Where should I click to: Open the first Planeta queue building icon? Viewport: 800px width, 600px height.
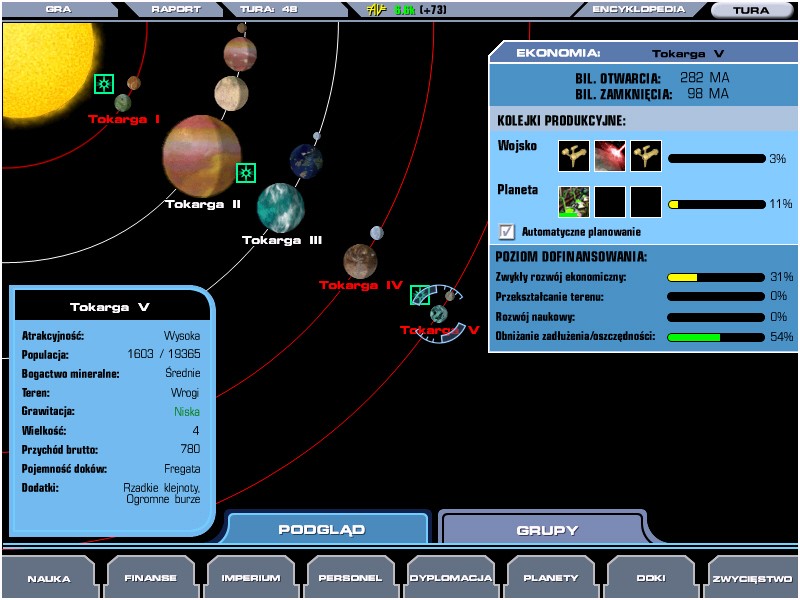tap(574, 202)
